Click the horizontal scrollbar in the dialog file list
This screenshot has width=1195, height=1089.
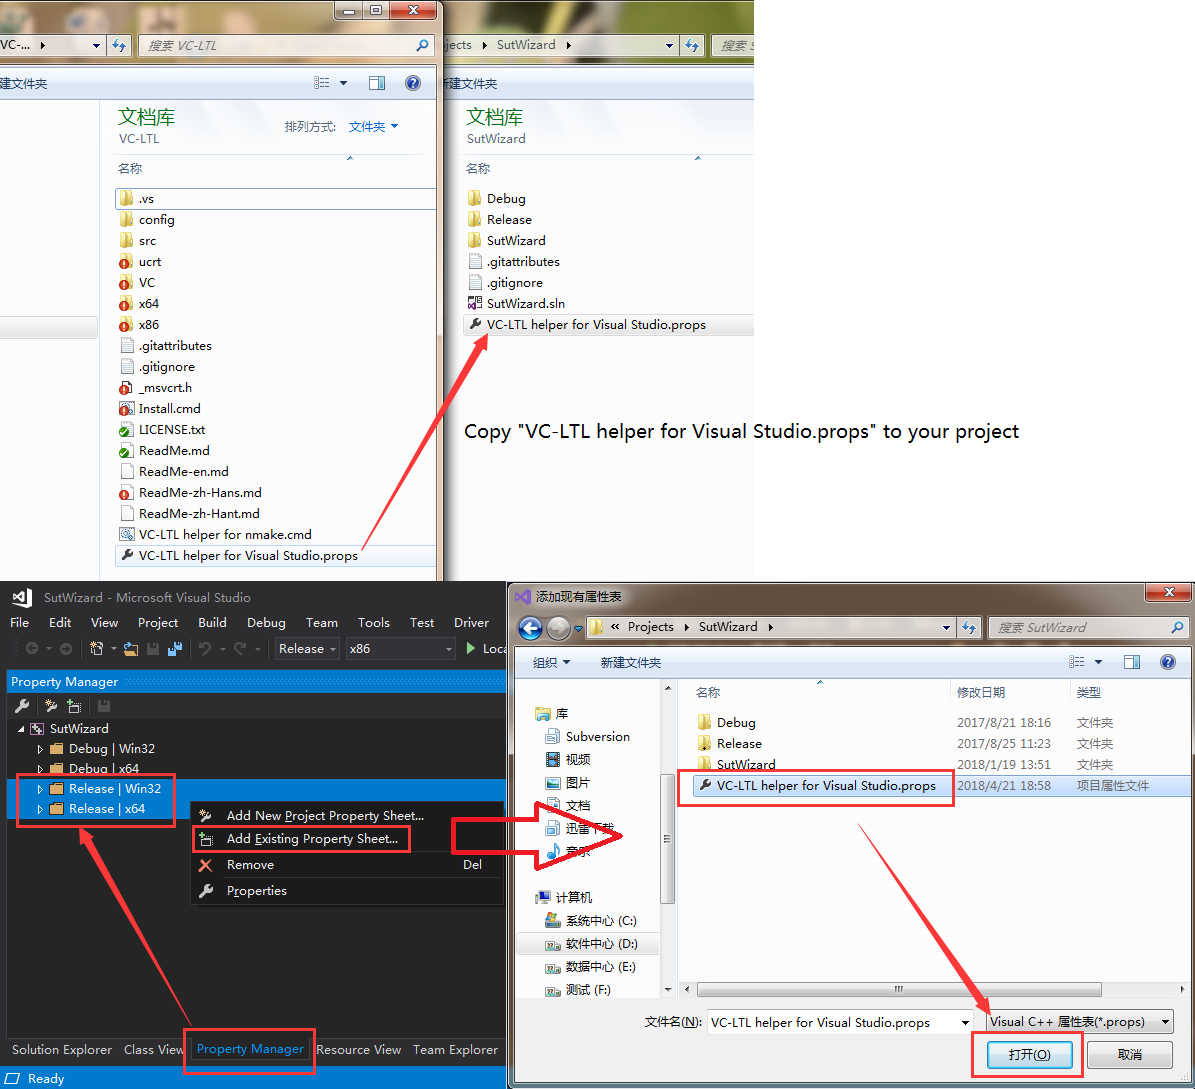pos(899,989)
